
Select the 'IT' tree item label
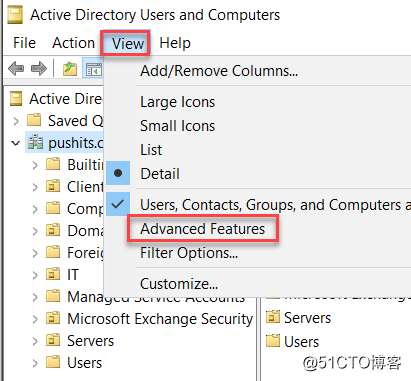coord(73,275)
